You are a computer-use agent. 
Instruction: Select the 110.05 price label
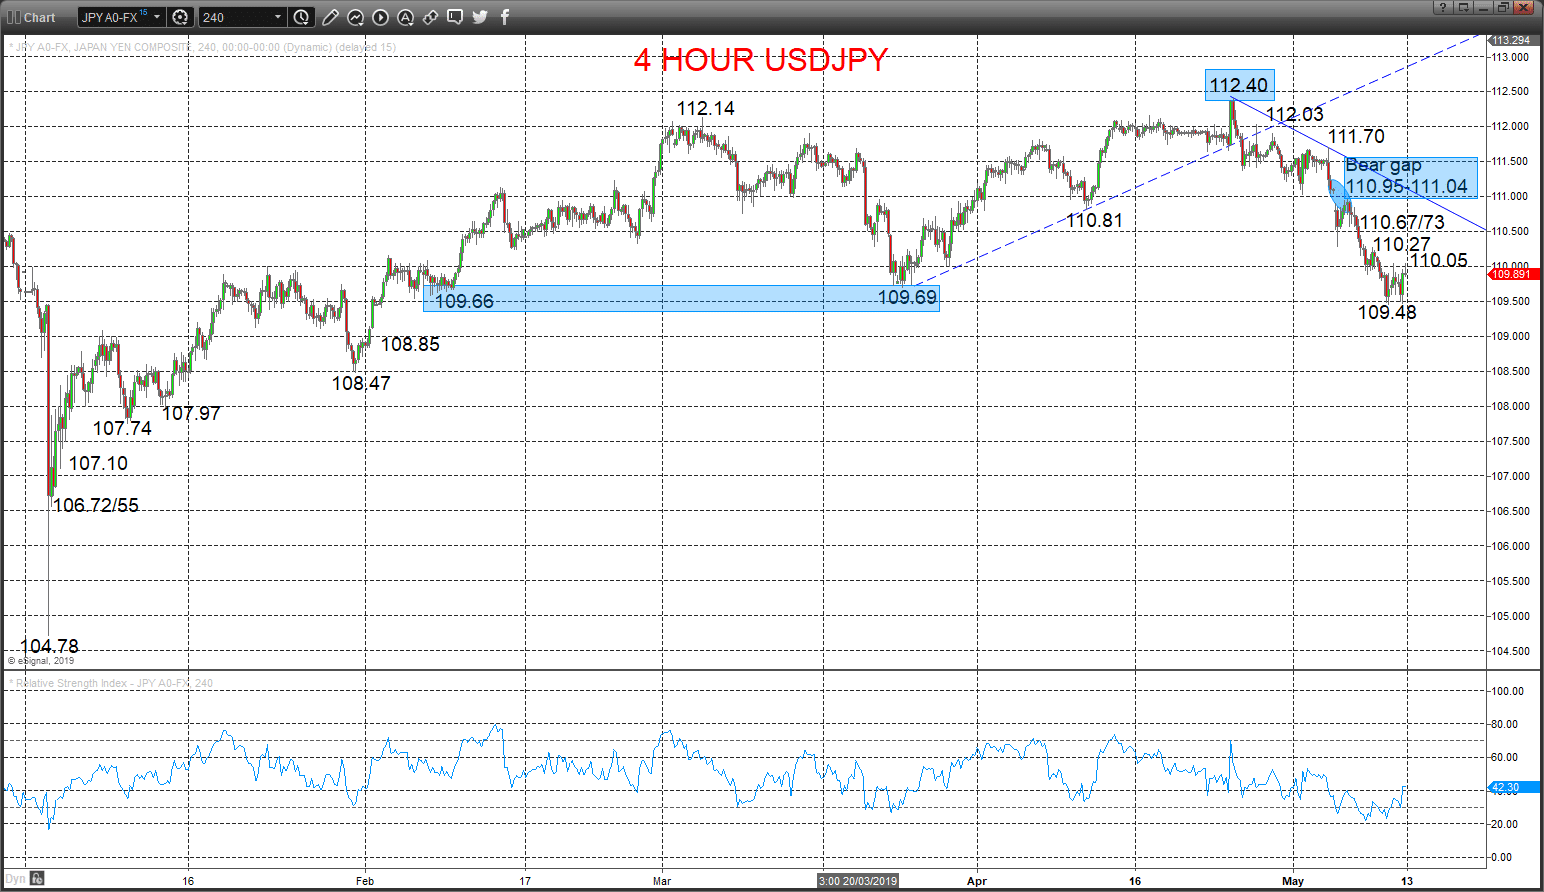click(x=1439, y=260)
